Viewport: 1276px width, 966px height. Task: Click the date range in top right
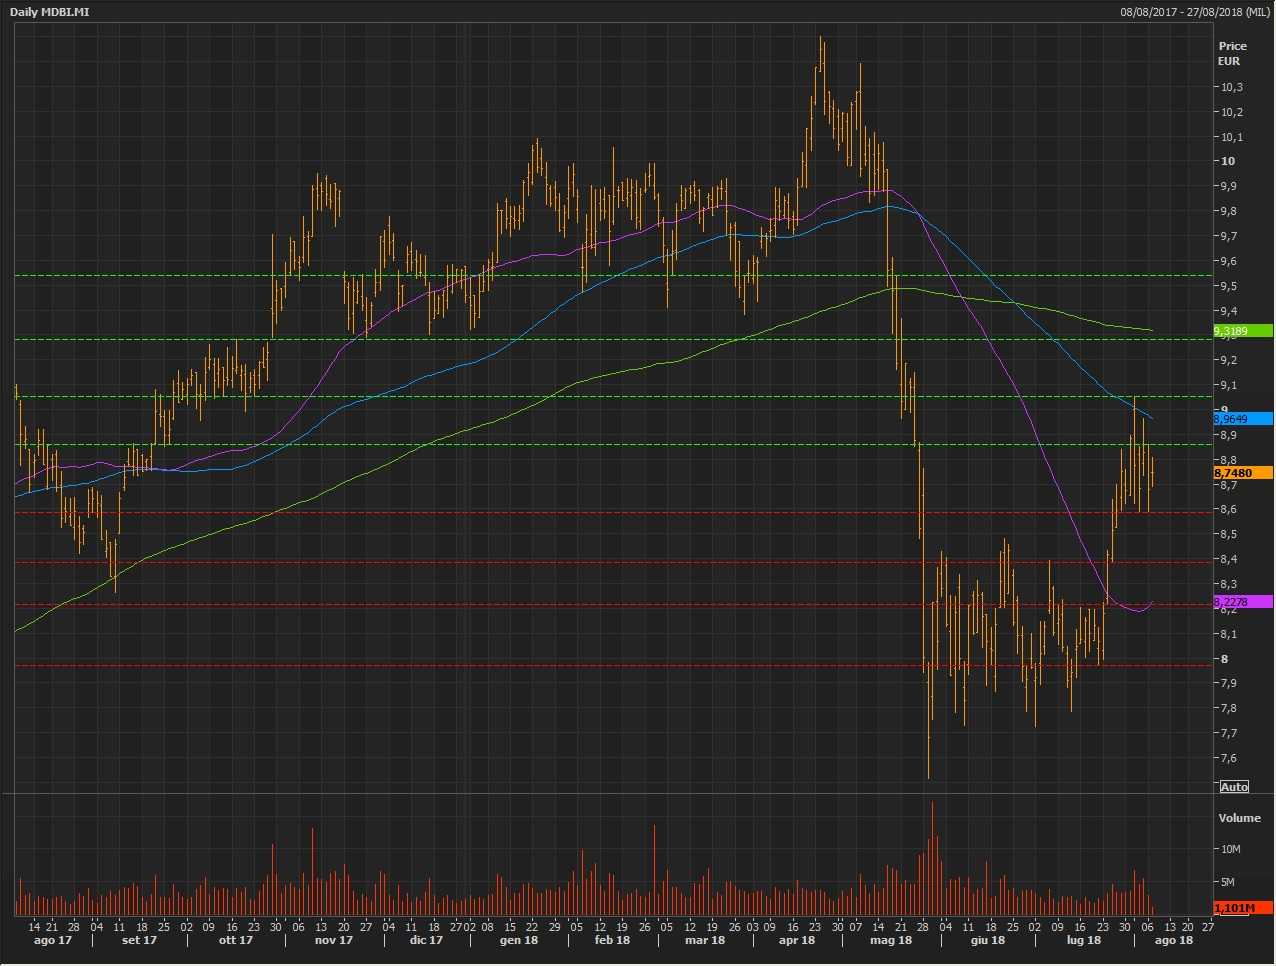point(1194,11)
